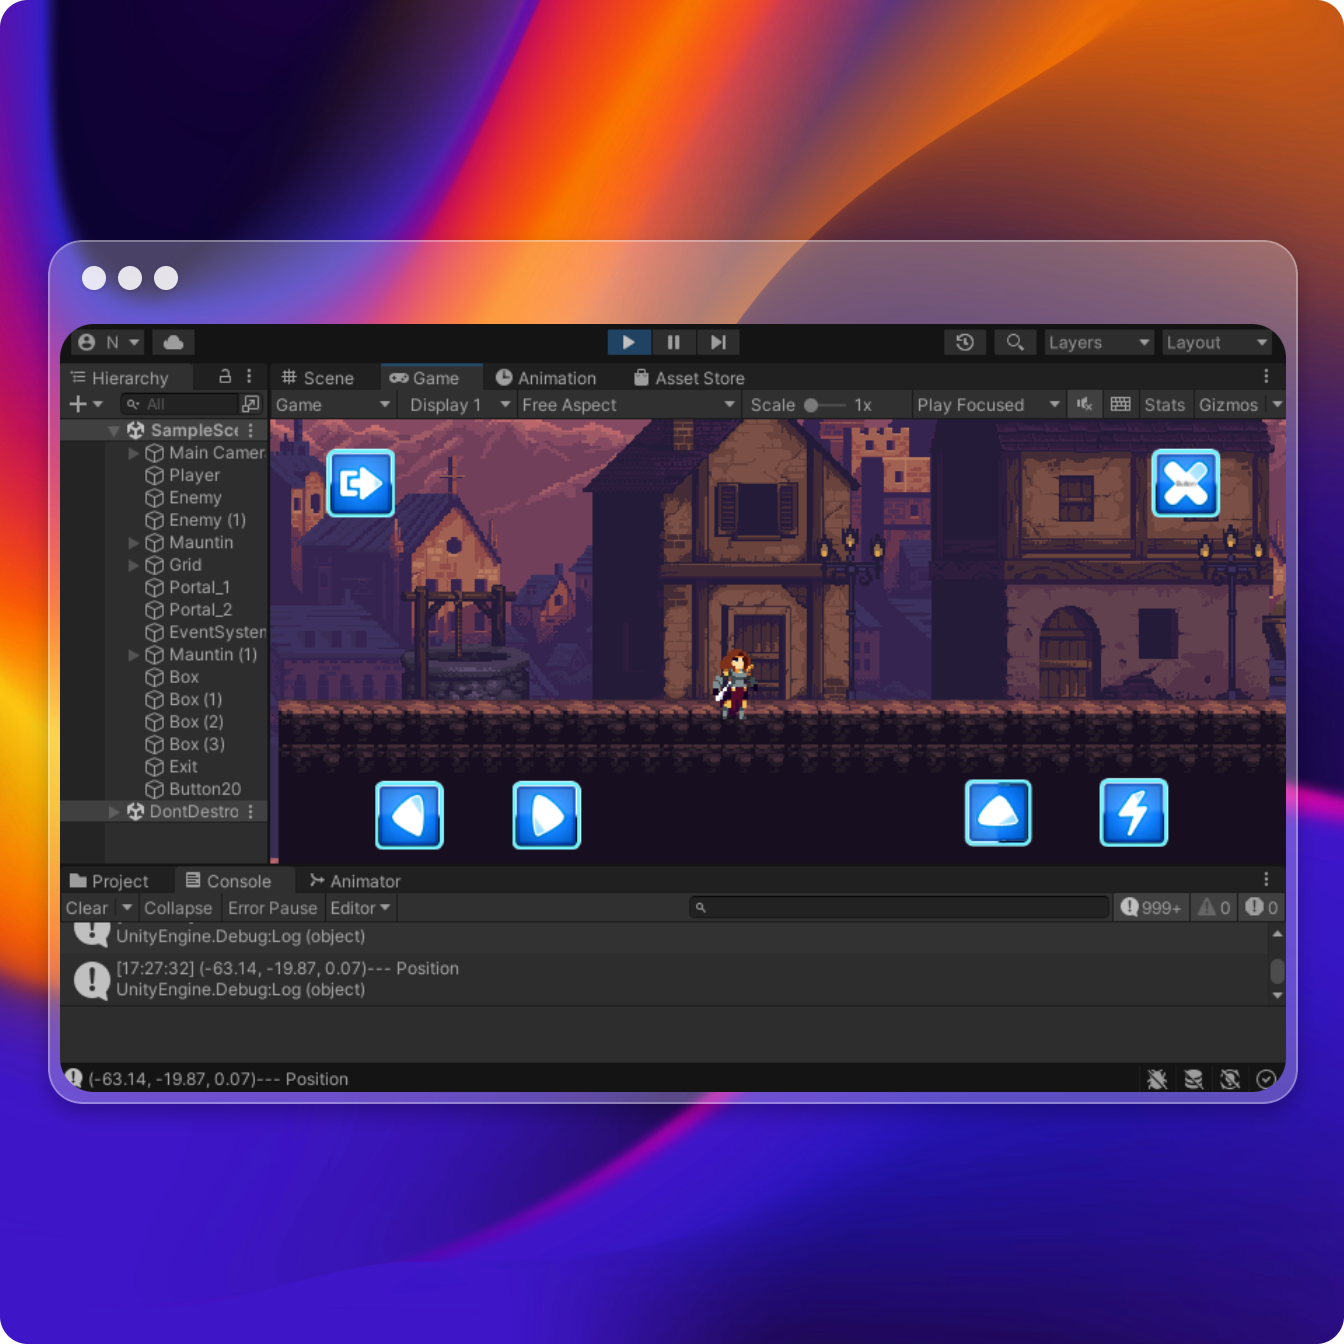This screenshot has width=1344, height=1344.
Task: Open the Display 1 dropdown
Action: tap(460, 405)
